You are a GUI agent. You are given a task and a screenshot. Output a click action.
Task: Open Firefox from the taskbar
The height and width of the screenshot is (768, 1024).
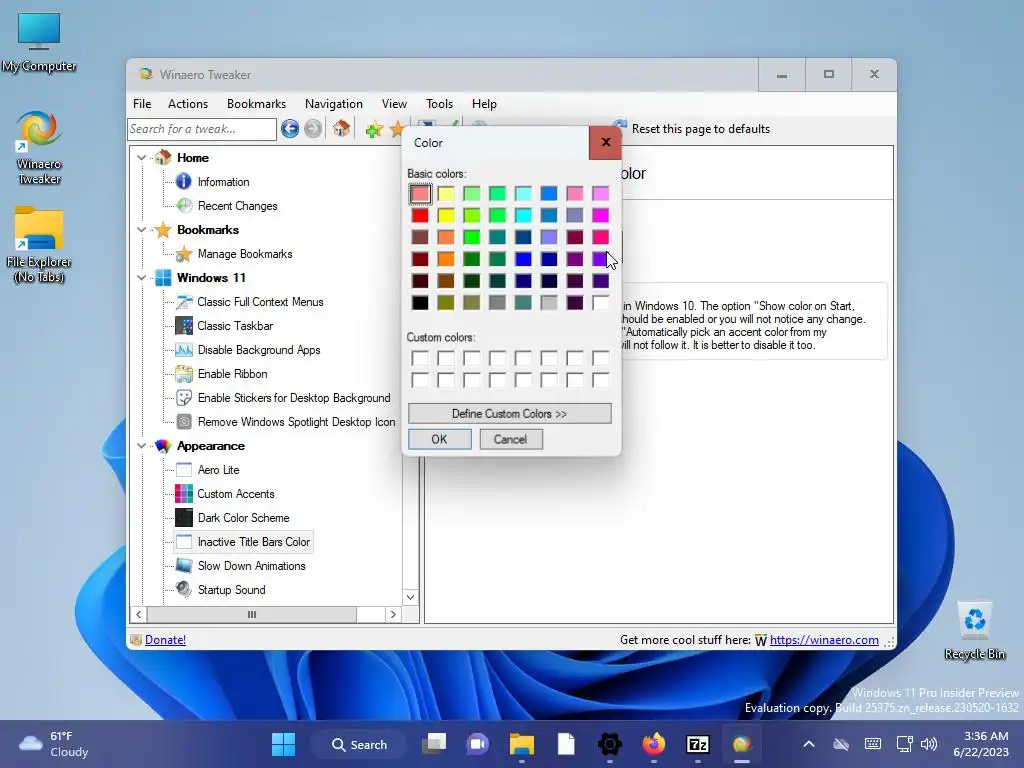pos(654,744)
